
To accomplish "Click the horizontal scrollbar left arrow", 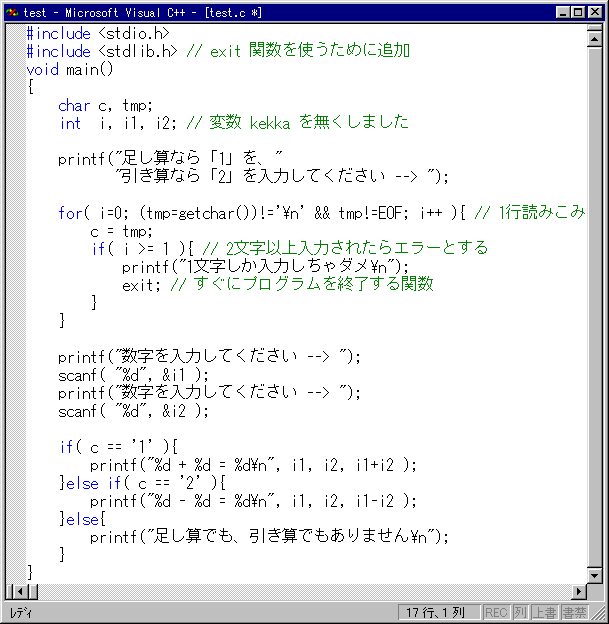I will tap(19, 592).
